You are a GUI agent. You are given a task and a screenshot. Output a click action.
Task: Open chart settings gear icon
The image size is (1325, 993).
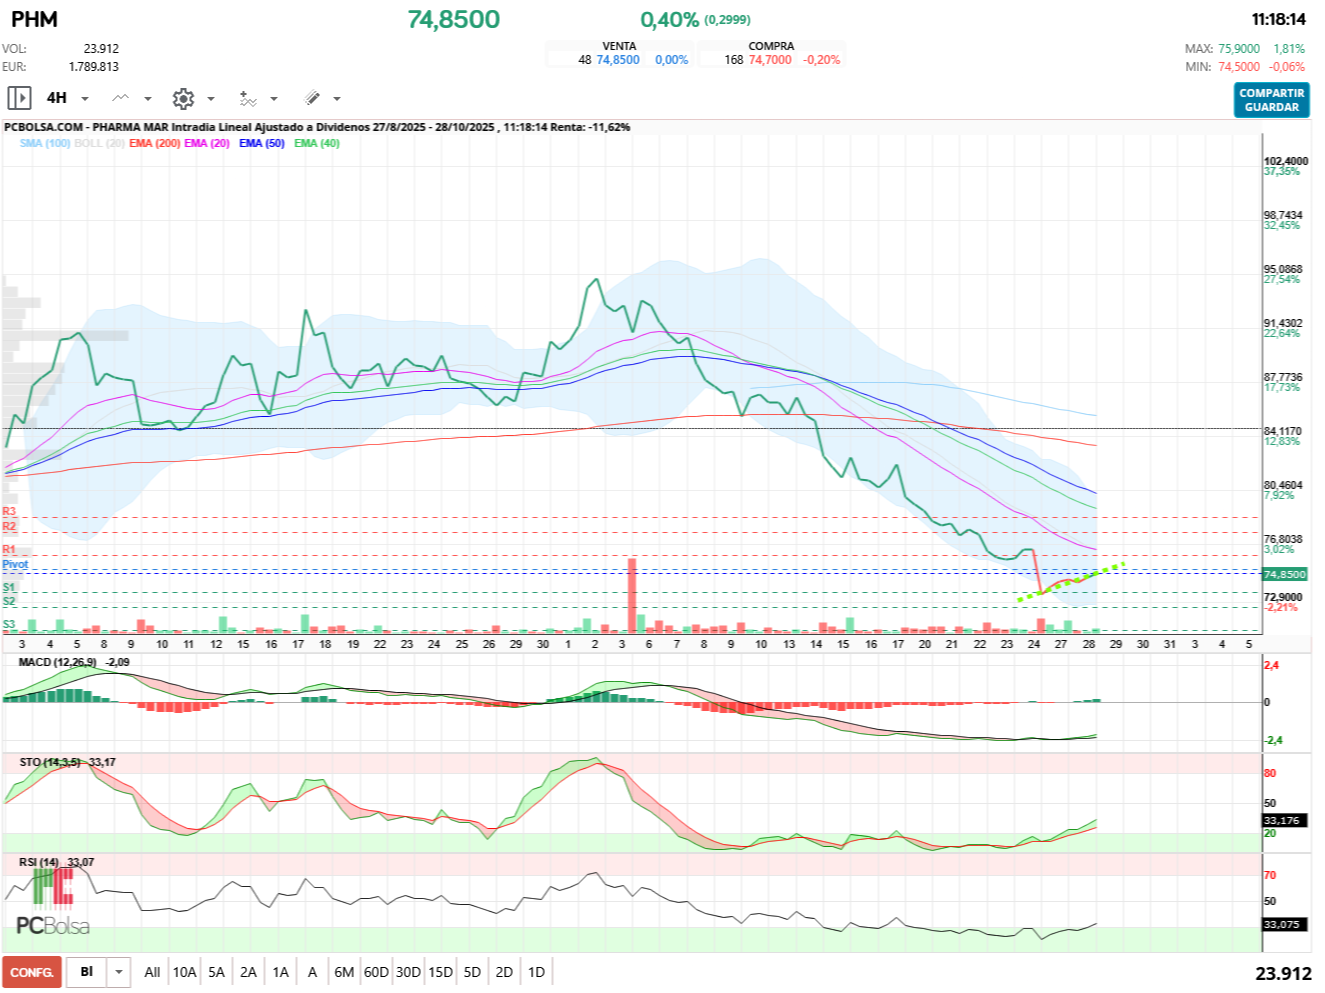tap(183, 98)
